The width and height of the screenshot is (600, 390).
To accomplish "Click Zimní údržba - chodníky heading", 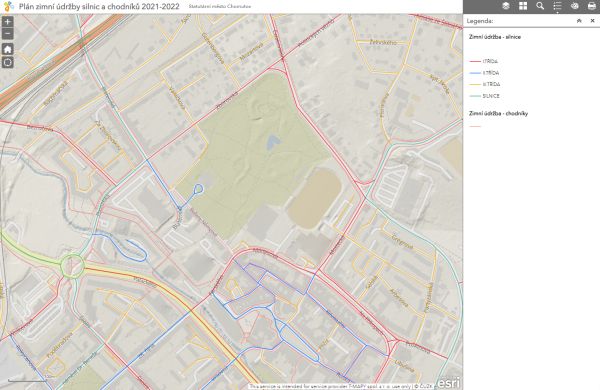I will (x=498, y=113).
